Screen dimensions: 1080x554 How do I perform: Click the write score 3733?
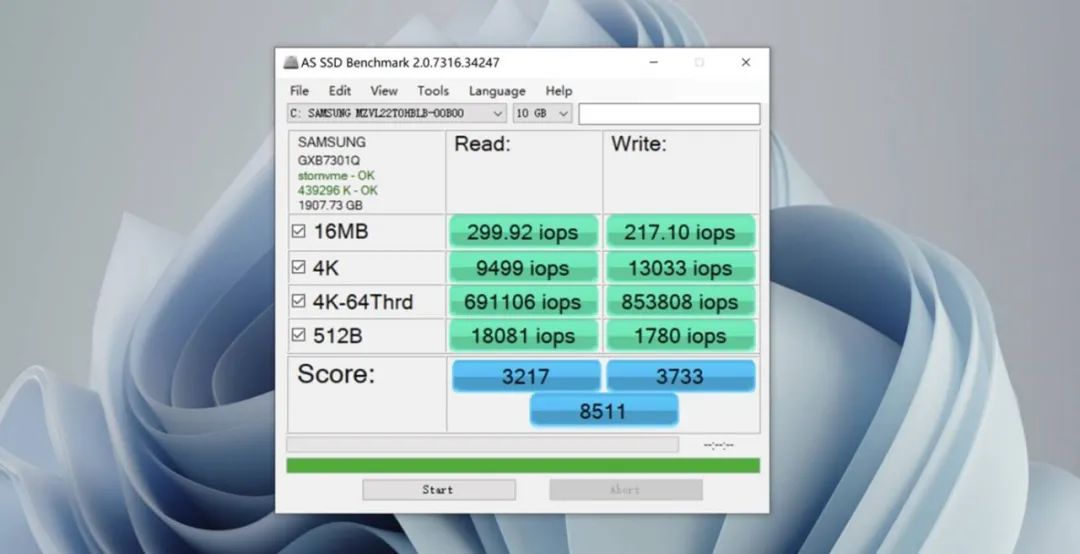click(680, 376)
